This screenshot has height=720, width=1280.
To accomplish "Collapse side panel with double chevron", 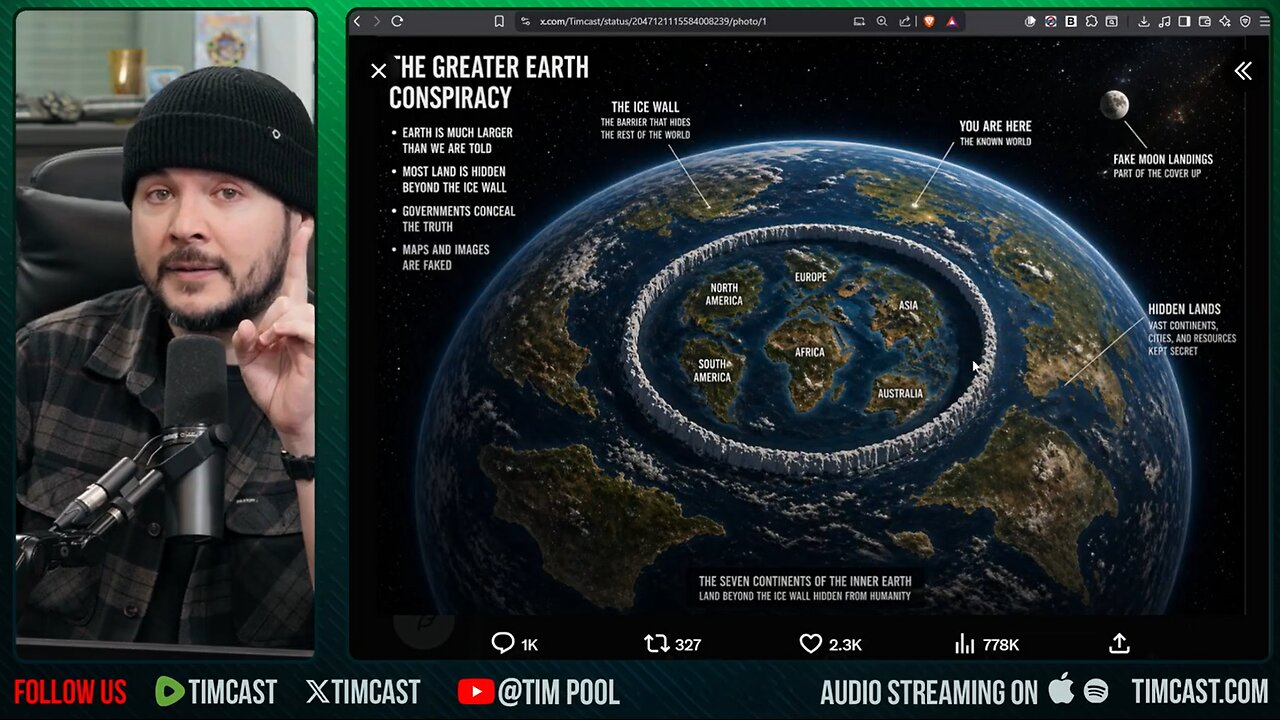I will 1242,71.
